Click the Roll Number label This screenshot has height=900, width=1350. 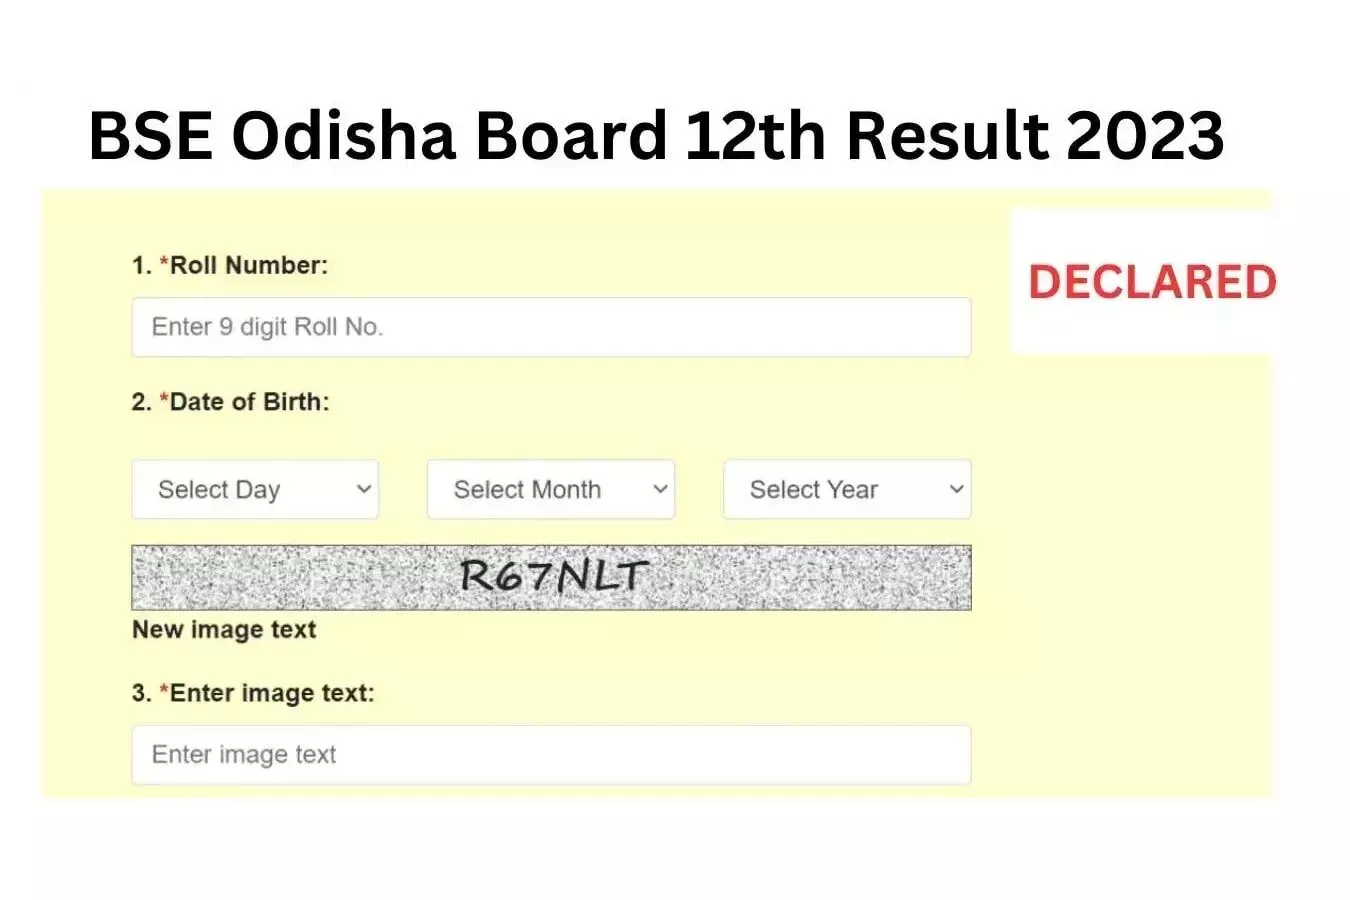[249, 265]
